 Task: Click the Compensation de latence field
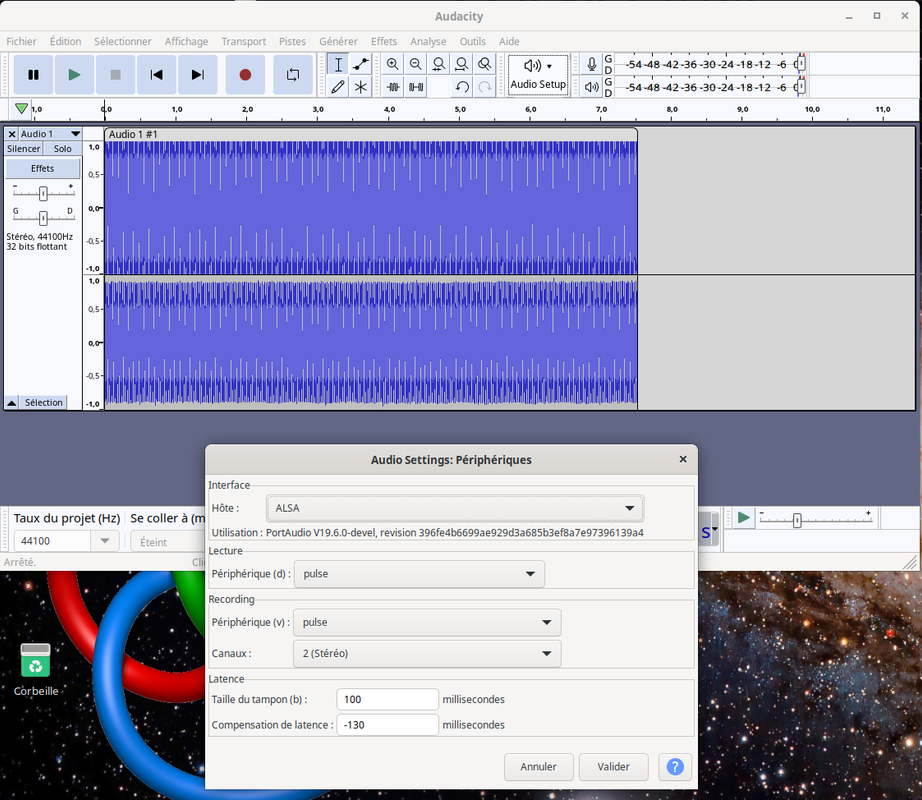(x=387, y=725)
